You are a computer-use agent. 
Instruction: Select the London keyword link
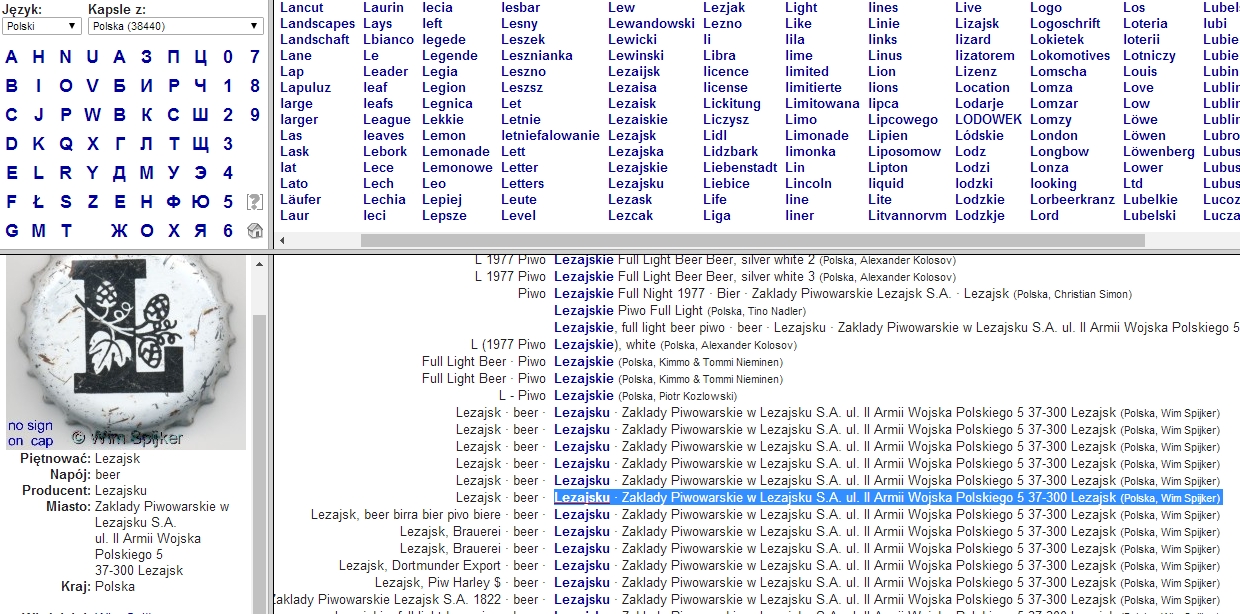[1054, 135]
